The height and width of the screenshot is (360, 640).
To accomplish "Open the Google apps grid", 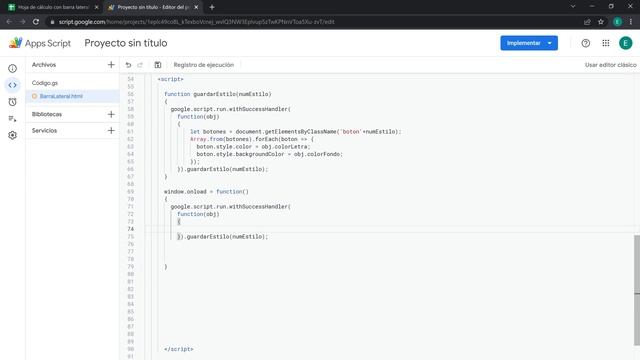I will coord(606,43).
